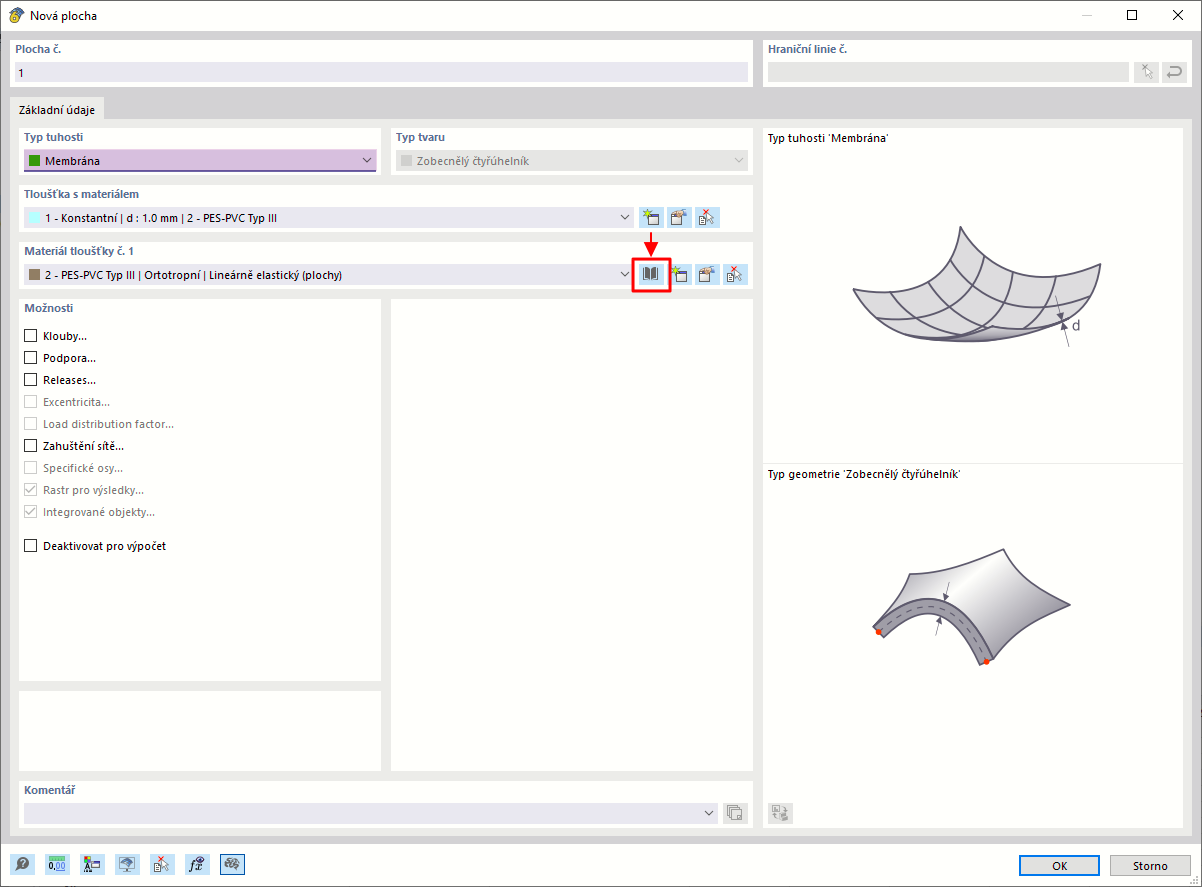Create new material in Materiál tloušťky row
Viewport: 1202px width, 887px height.
coord(680,274)
